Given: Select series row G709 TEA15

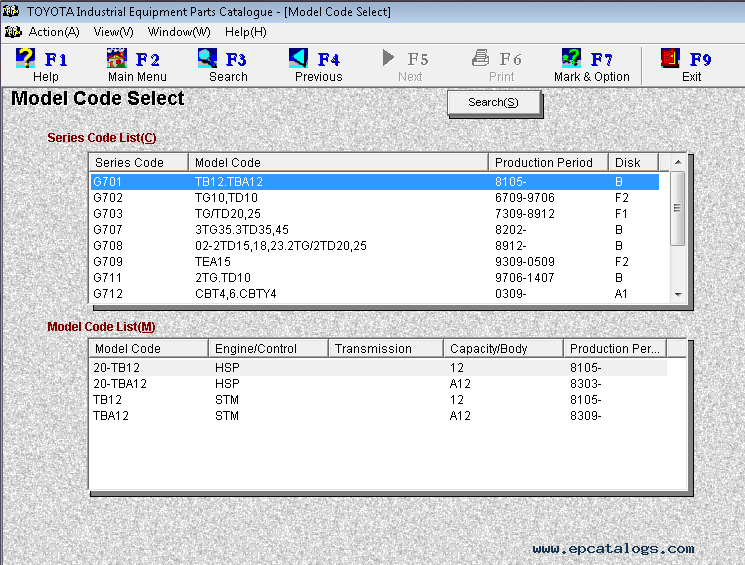Looking at the screenshot, I should tap(375, 262).
